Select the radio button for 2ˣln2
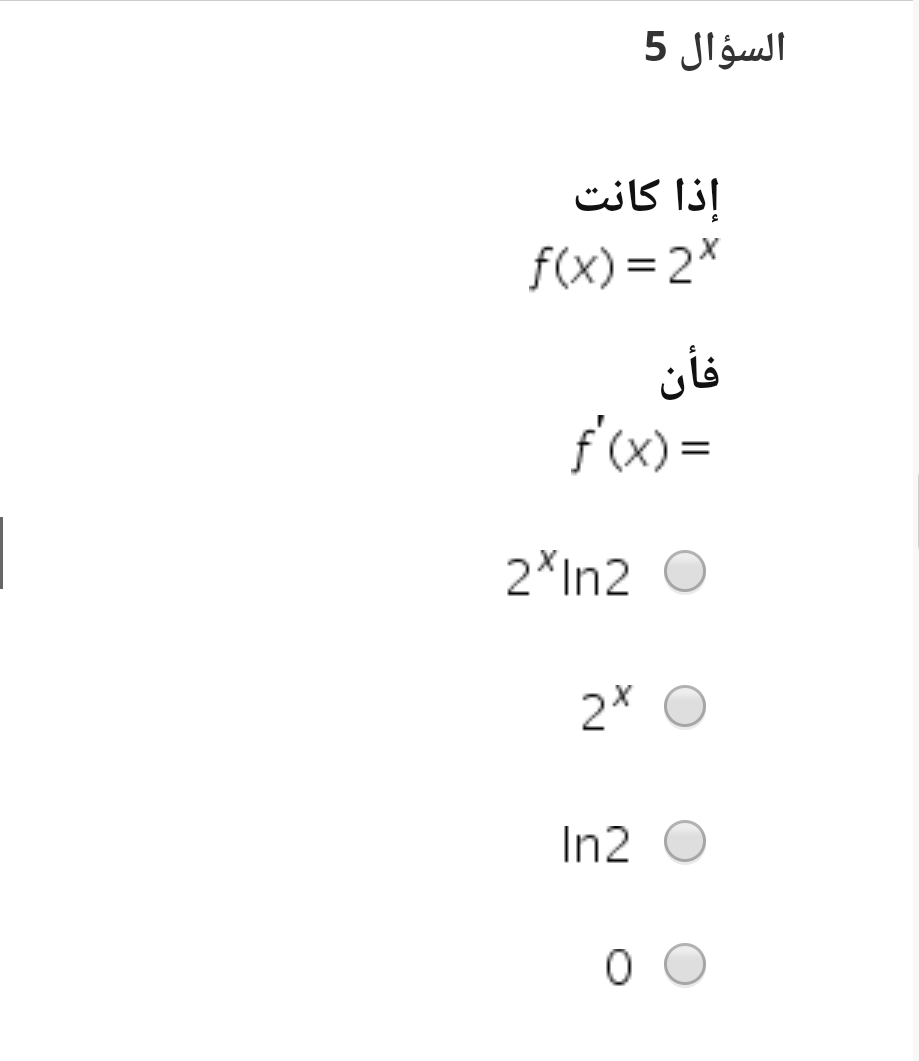This screenshot has height=1061, width=919. pyautogui.click(x=685, y=572)
